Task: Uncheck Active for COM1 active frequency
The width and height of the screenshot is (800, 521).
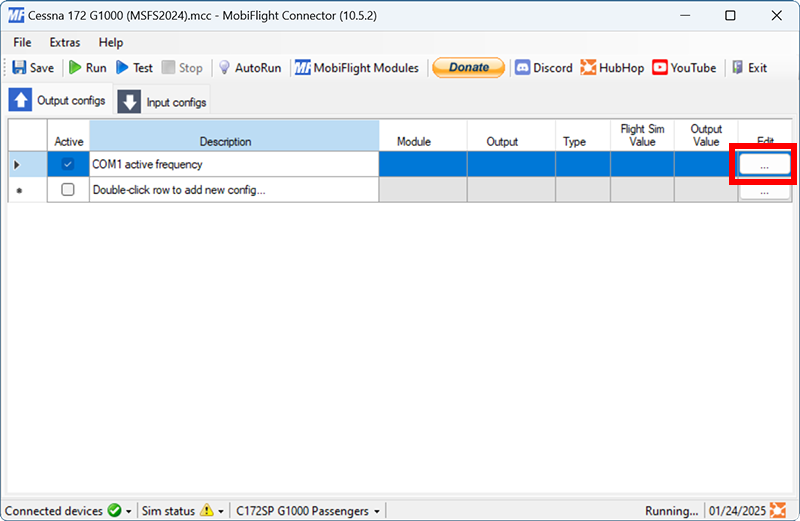Action: point(67,164)
